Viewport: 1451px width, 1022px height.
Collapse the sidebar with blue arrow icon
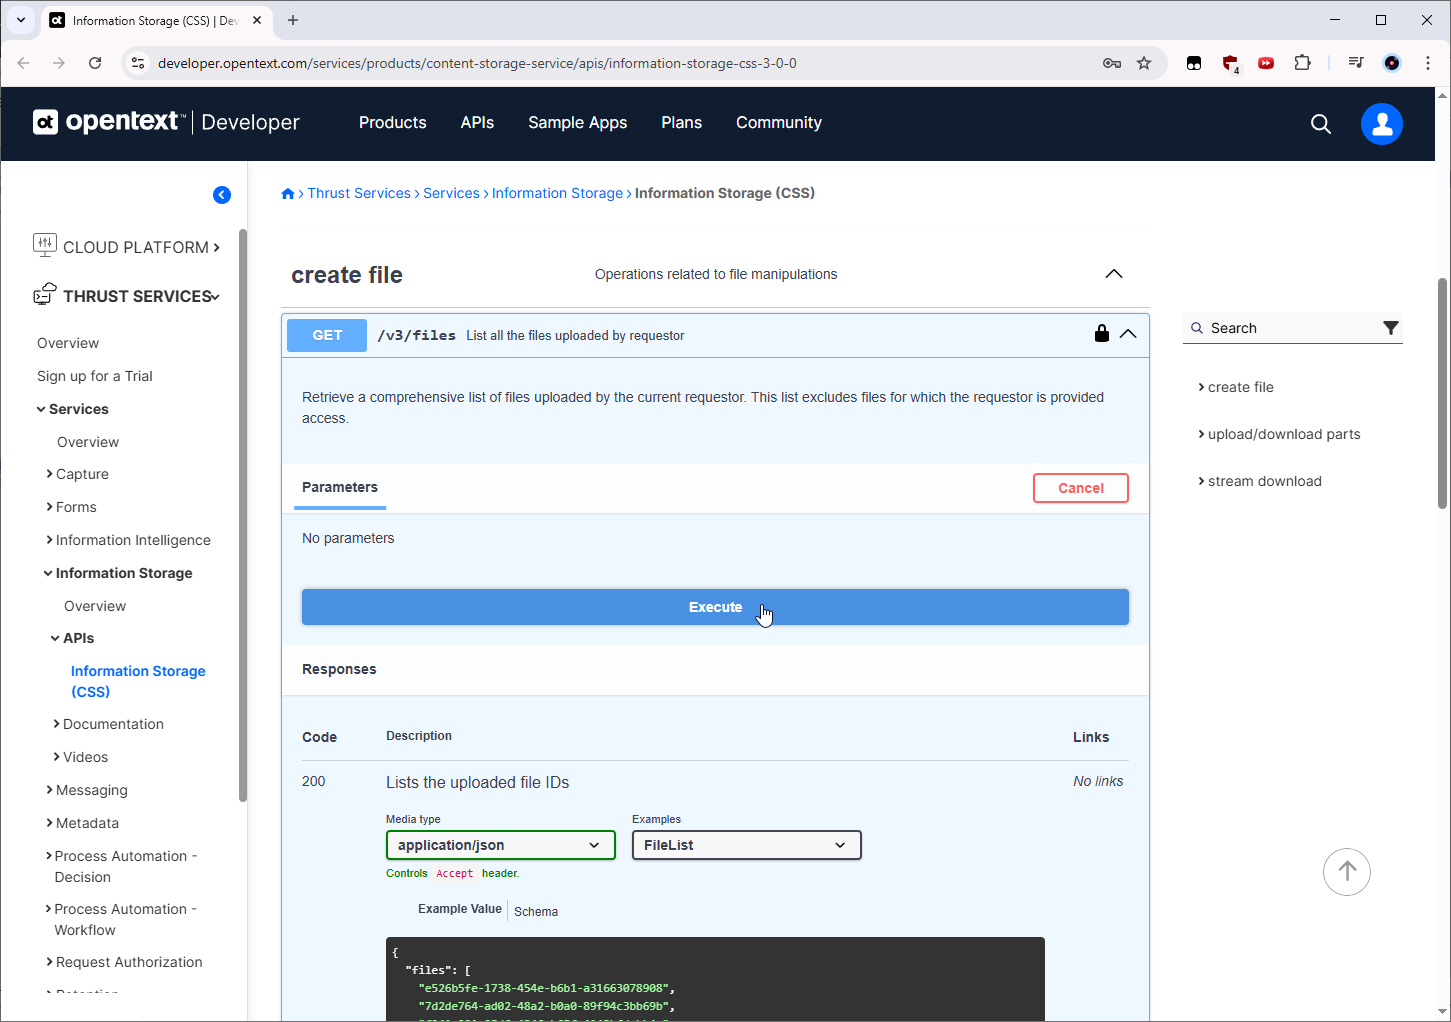[x=222, y=195]
